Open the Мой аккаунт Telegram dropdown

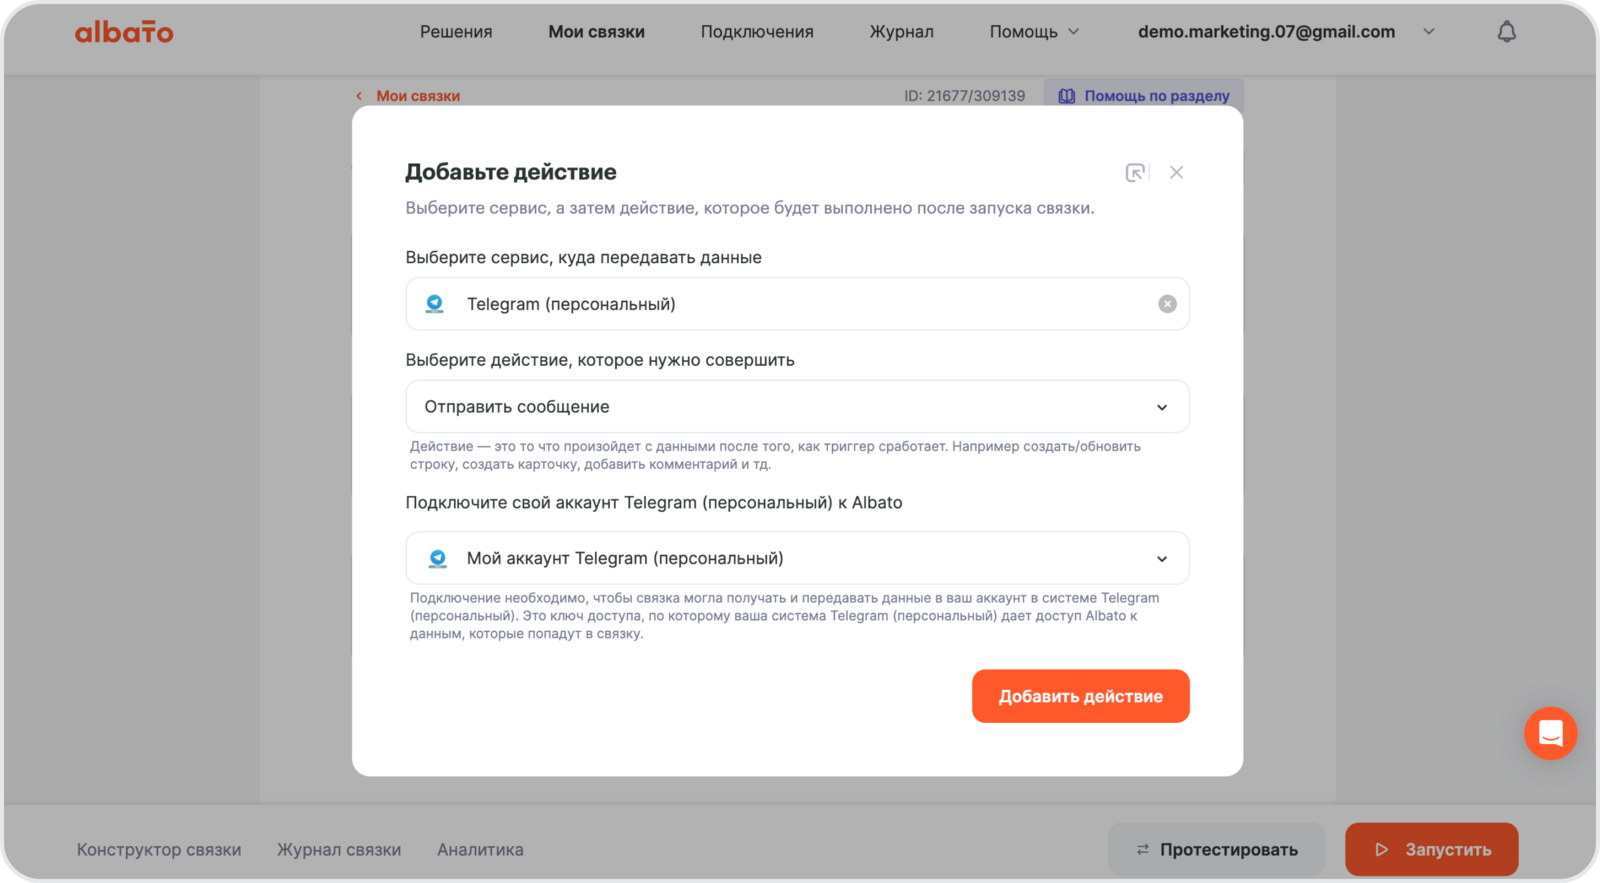click(1161, 559)
